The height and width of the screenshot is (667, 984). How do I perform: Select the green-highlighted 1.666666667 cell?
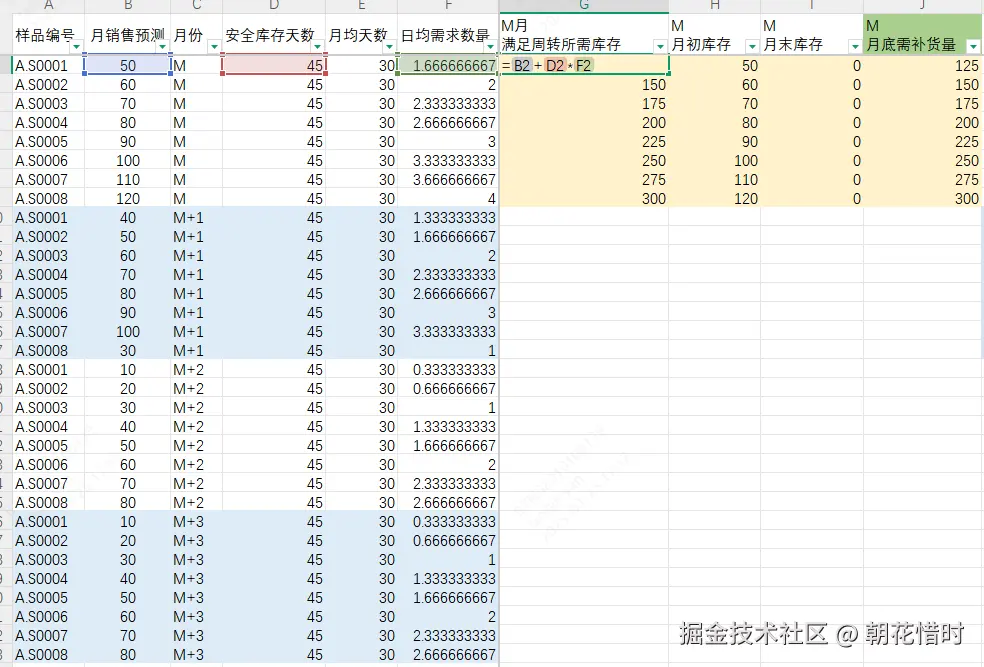(448, 65)
